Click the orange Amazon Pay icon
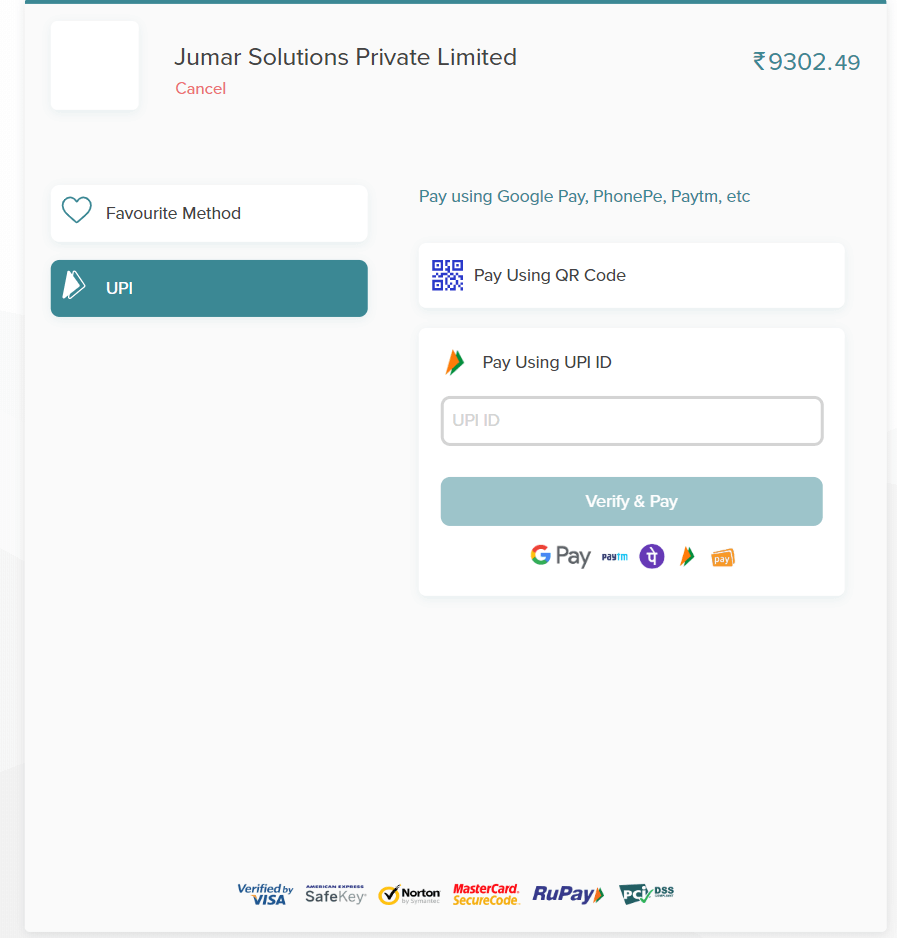897x938 pixels. click(723, 558)
